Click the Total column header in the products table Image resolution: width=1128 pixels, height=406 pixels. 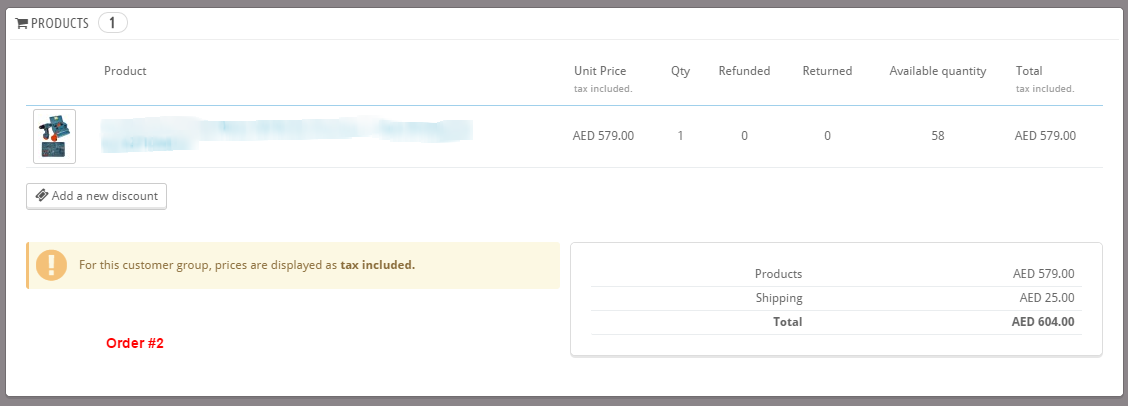[x=1029, y=71]
